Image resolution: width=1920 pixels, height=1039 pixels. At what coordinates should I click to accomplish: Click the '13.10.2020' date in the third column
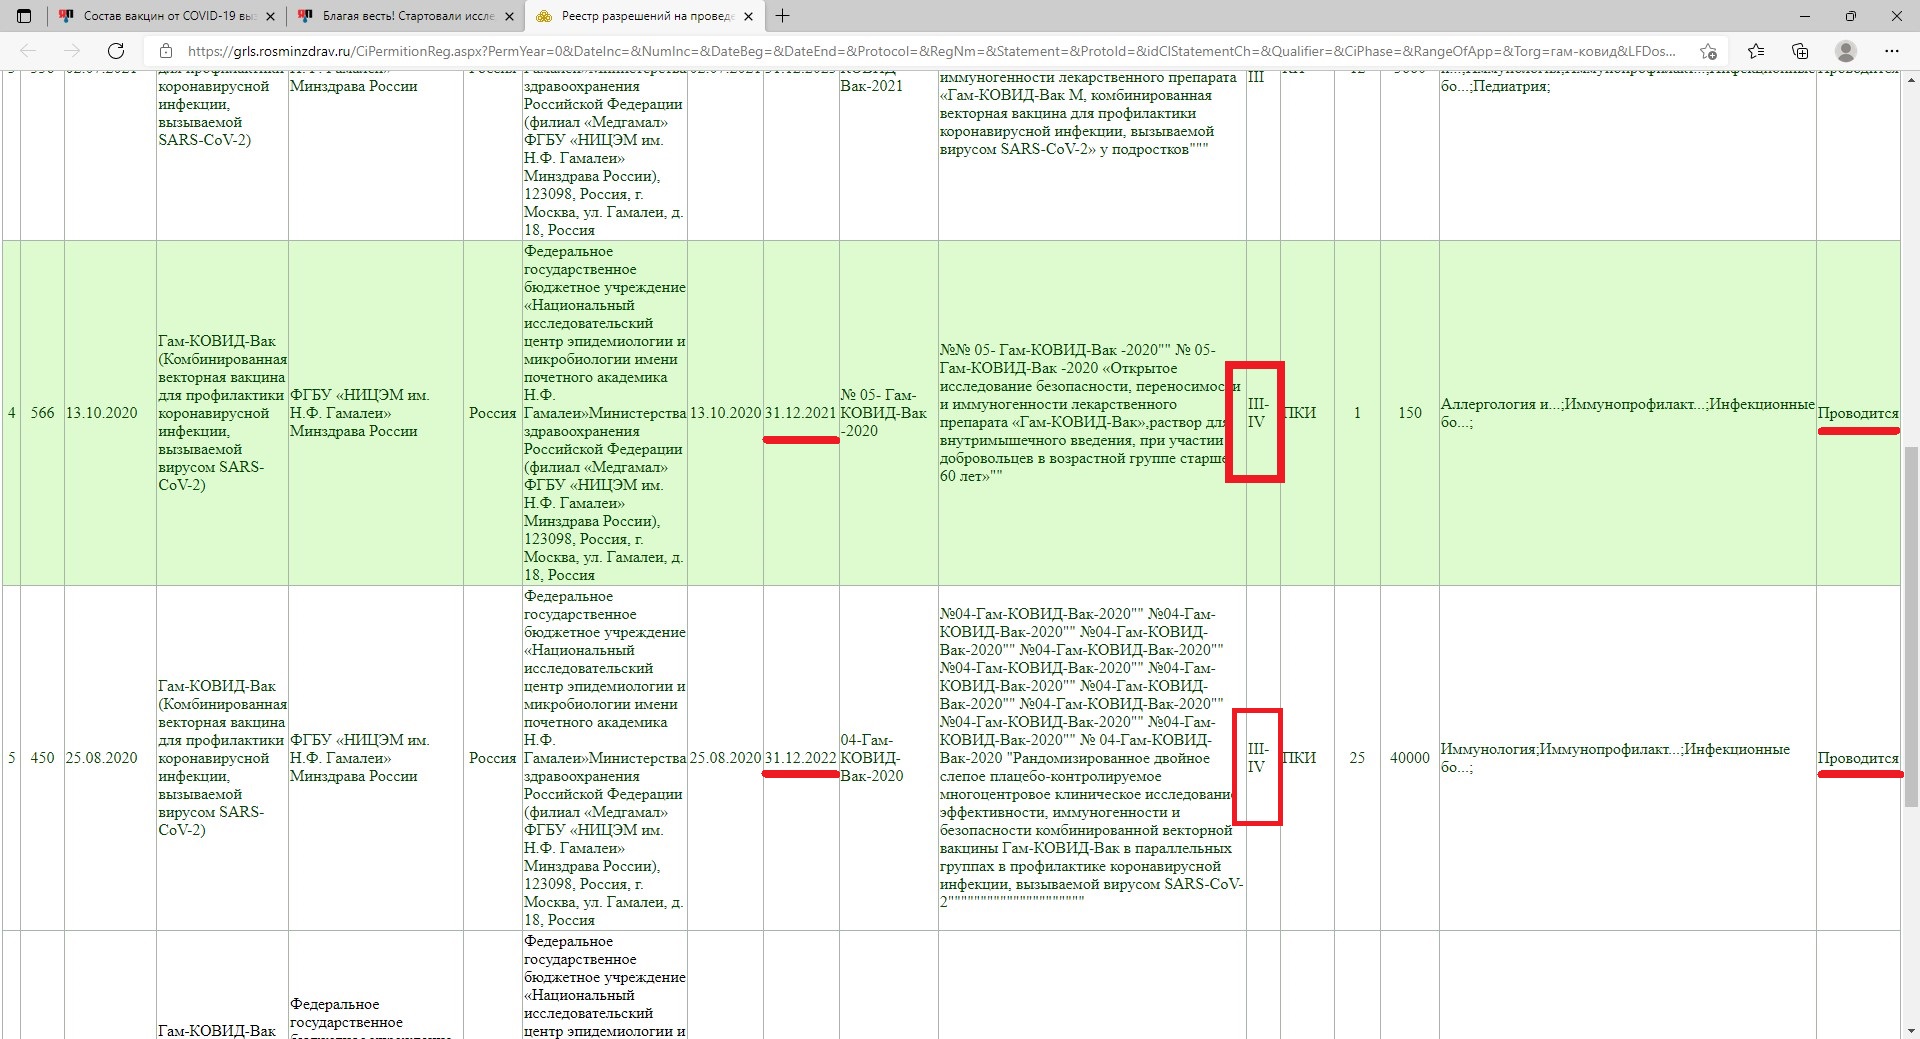click(x=102, y=413)
